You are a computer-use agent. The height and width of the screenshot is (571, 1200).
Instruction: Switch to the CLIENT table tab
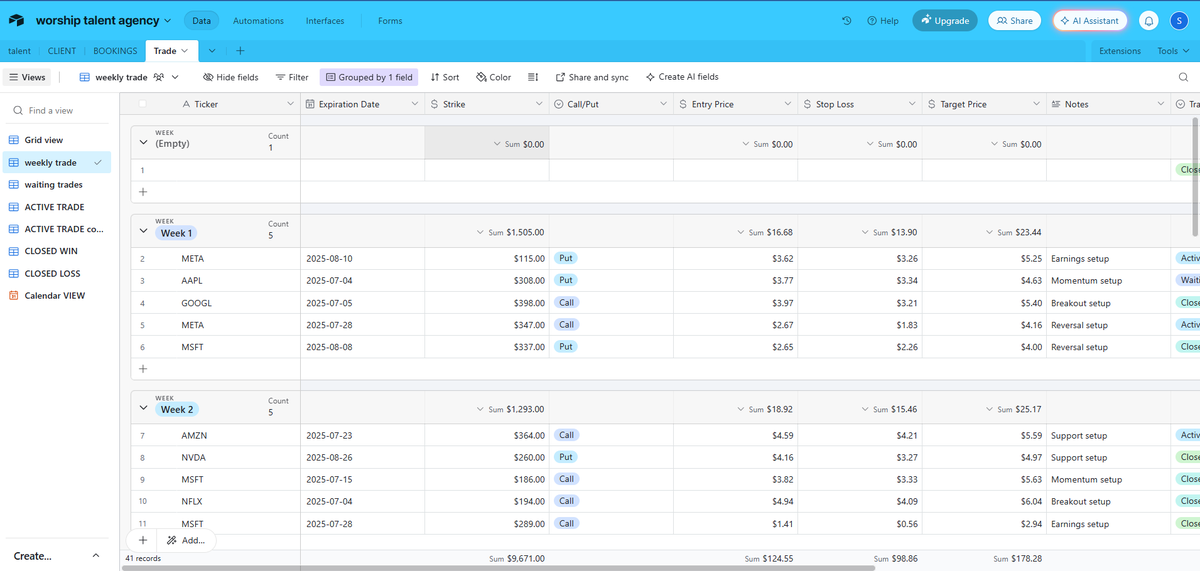[x=62, y=51]
